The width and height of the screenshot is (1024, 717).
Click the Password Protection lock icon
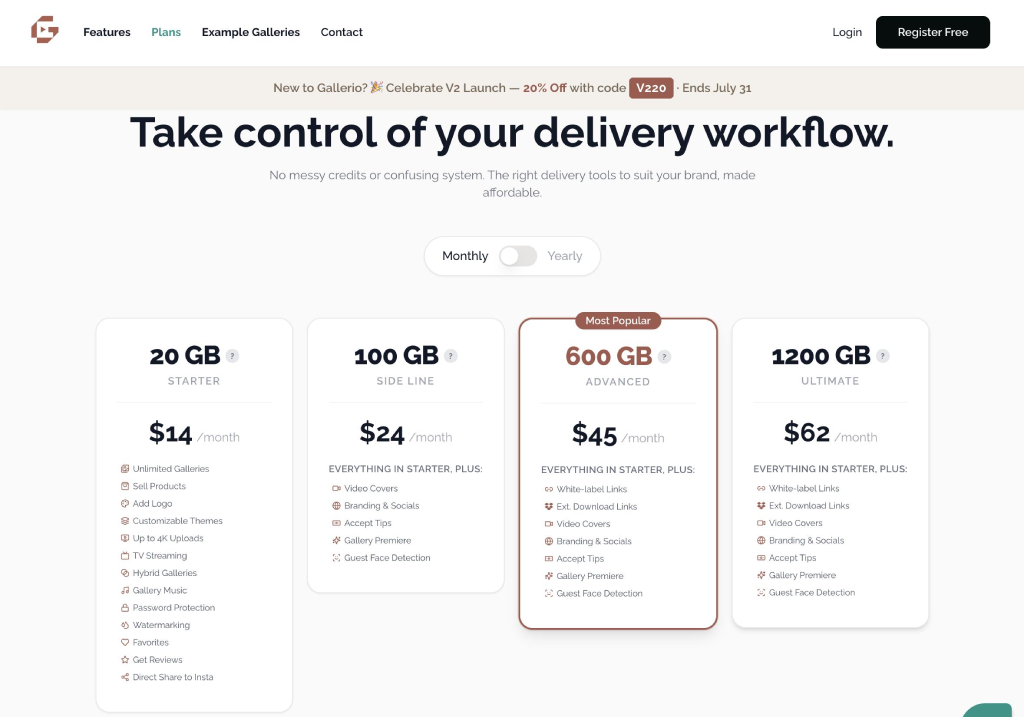click(x=125, y=608)
